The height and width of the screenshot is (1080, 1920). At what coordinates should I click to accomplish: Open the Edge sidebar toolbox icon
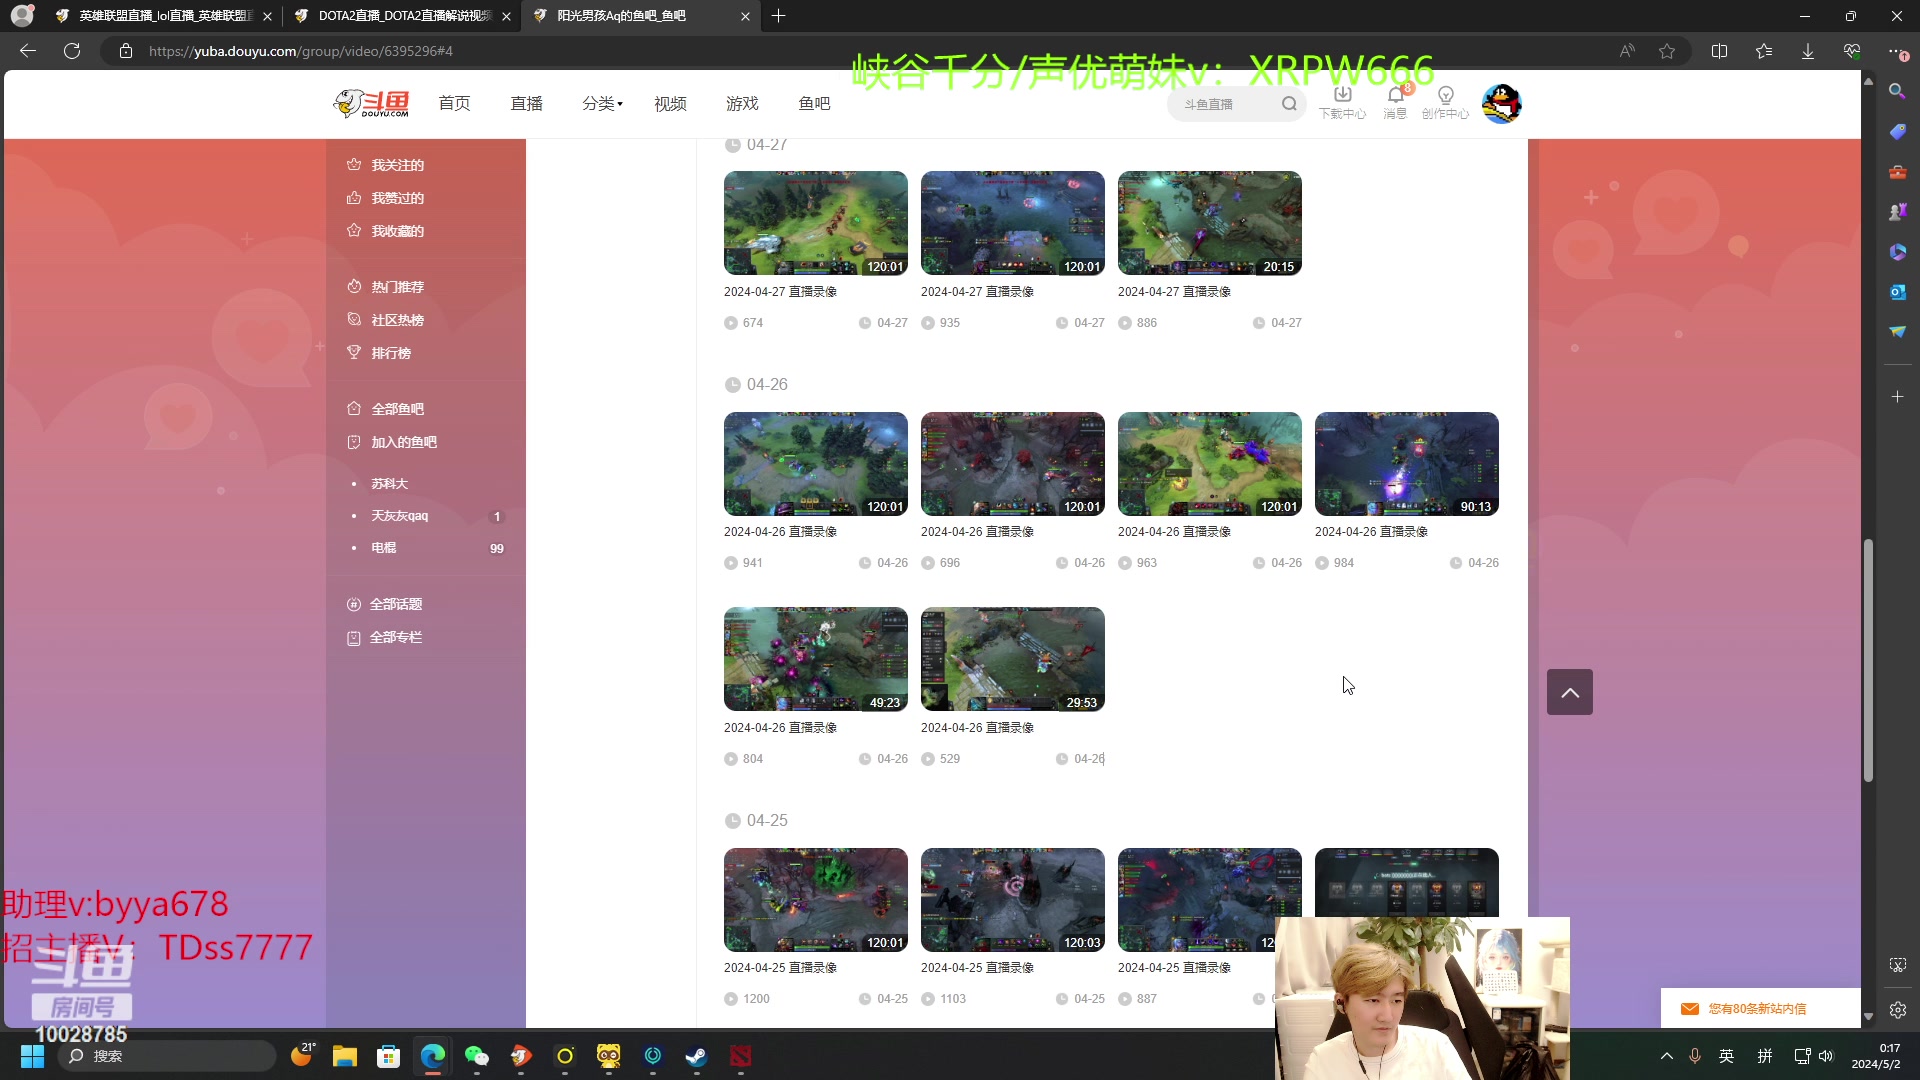click(x=1897, y=171)
